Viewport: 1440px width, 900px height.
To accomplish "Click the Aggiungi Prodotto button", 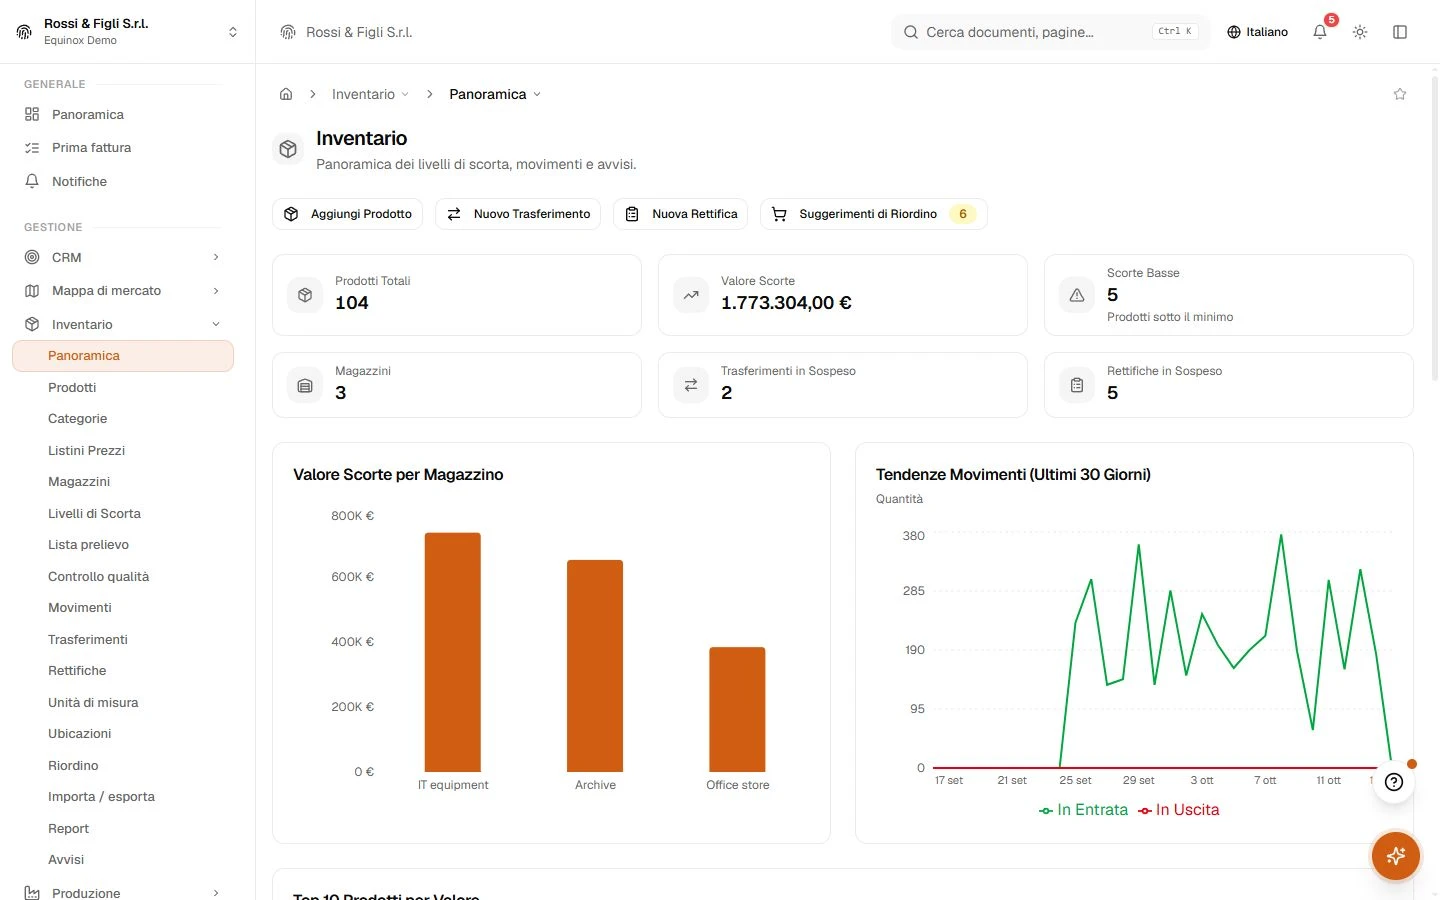I will pyautogui.click(x=348, y=214).
